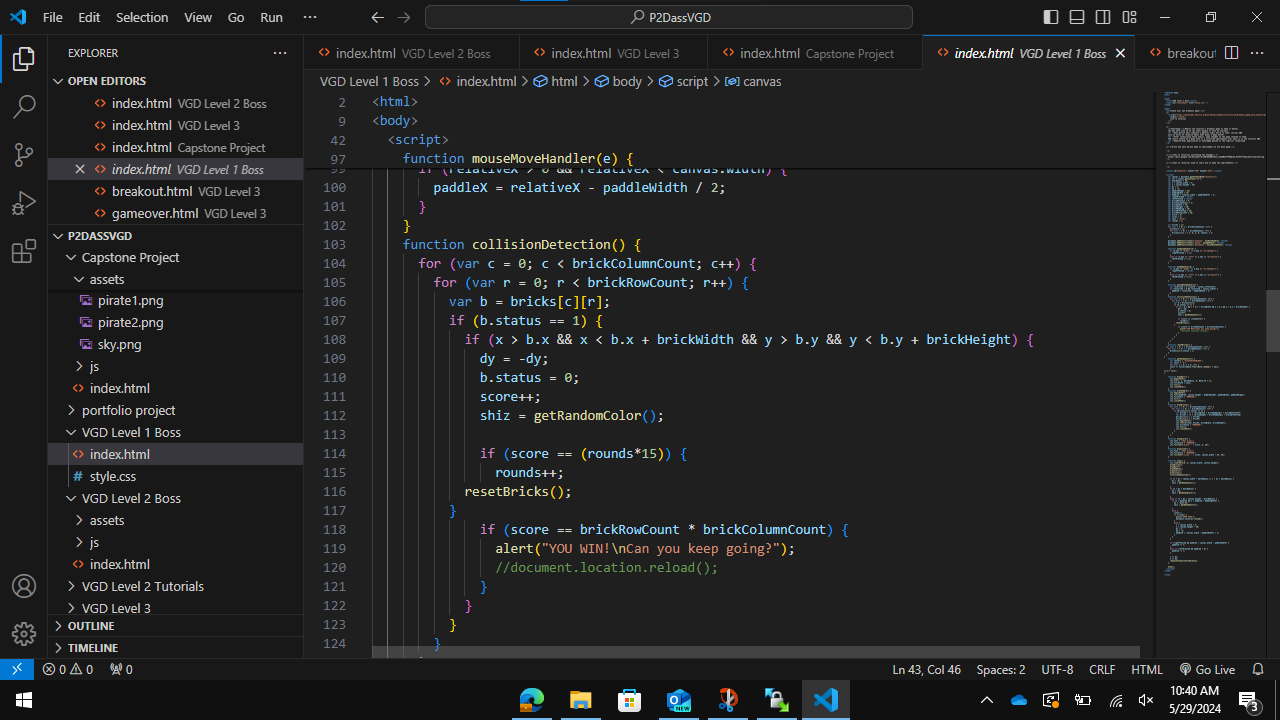Click the vertical scrollbar in the editor
This screenshot has width=1280, height=720.
[x=1272, y=320]
